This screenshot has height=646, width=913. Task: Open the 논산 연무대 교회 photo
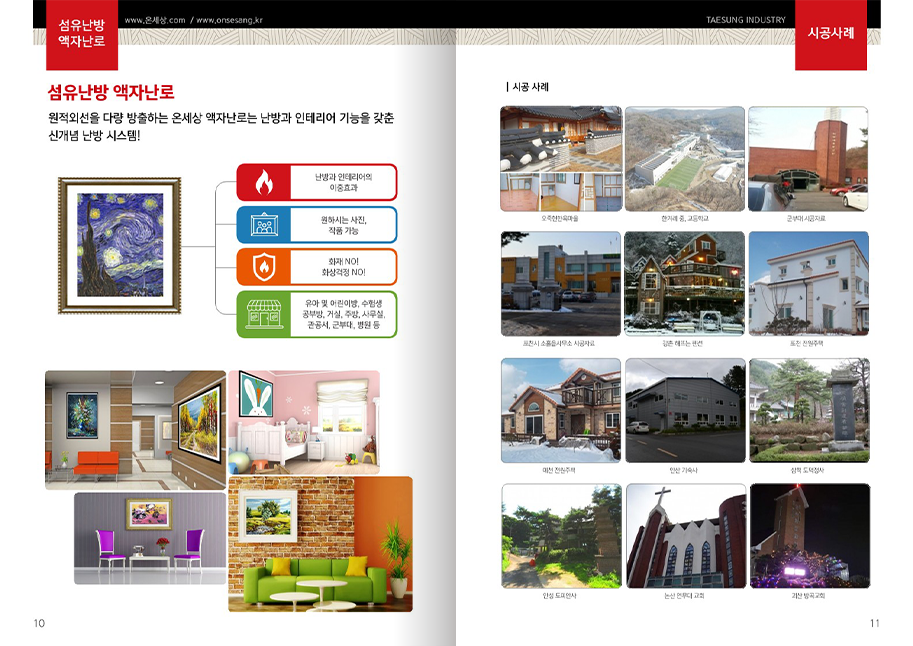(685, 536)
